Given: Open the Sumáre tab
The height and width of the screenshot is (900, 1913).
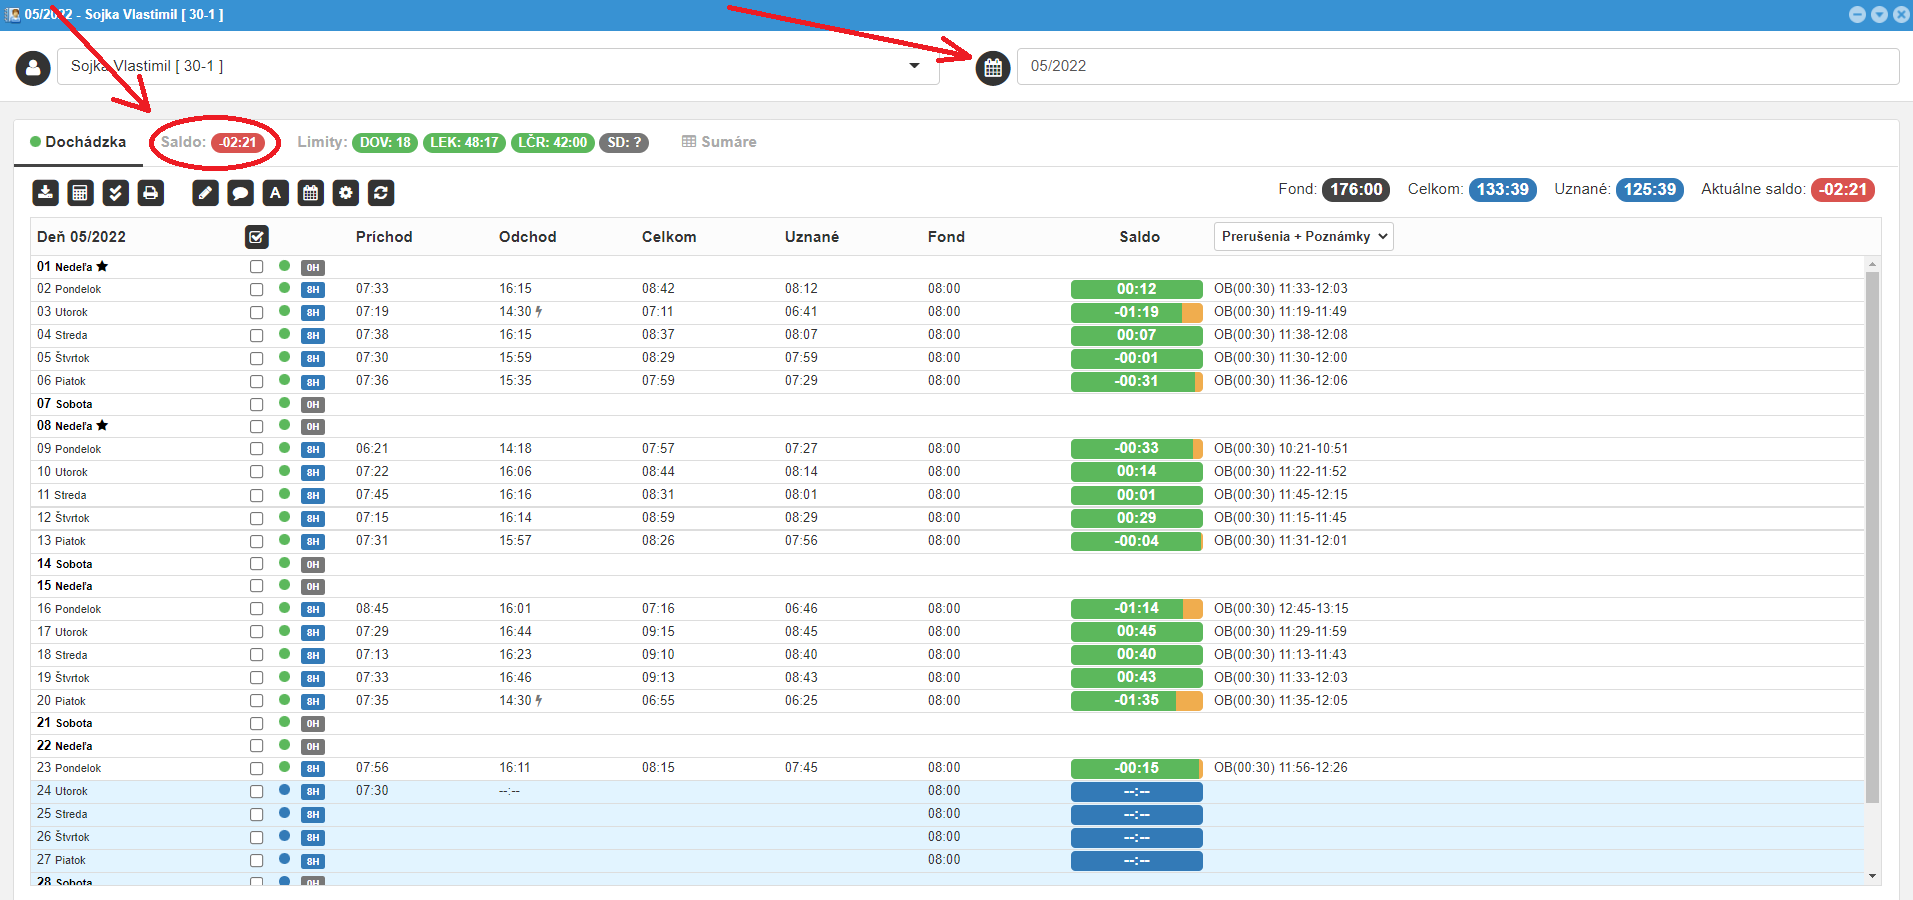Looking at the screenshot, I should 719,142.
